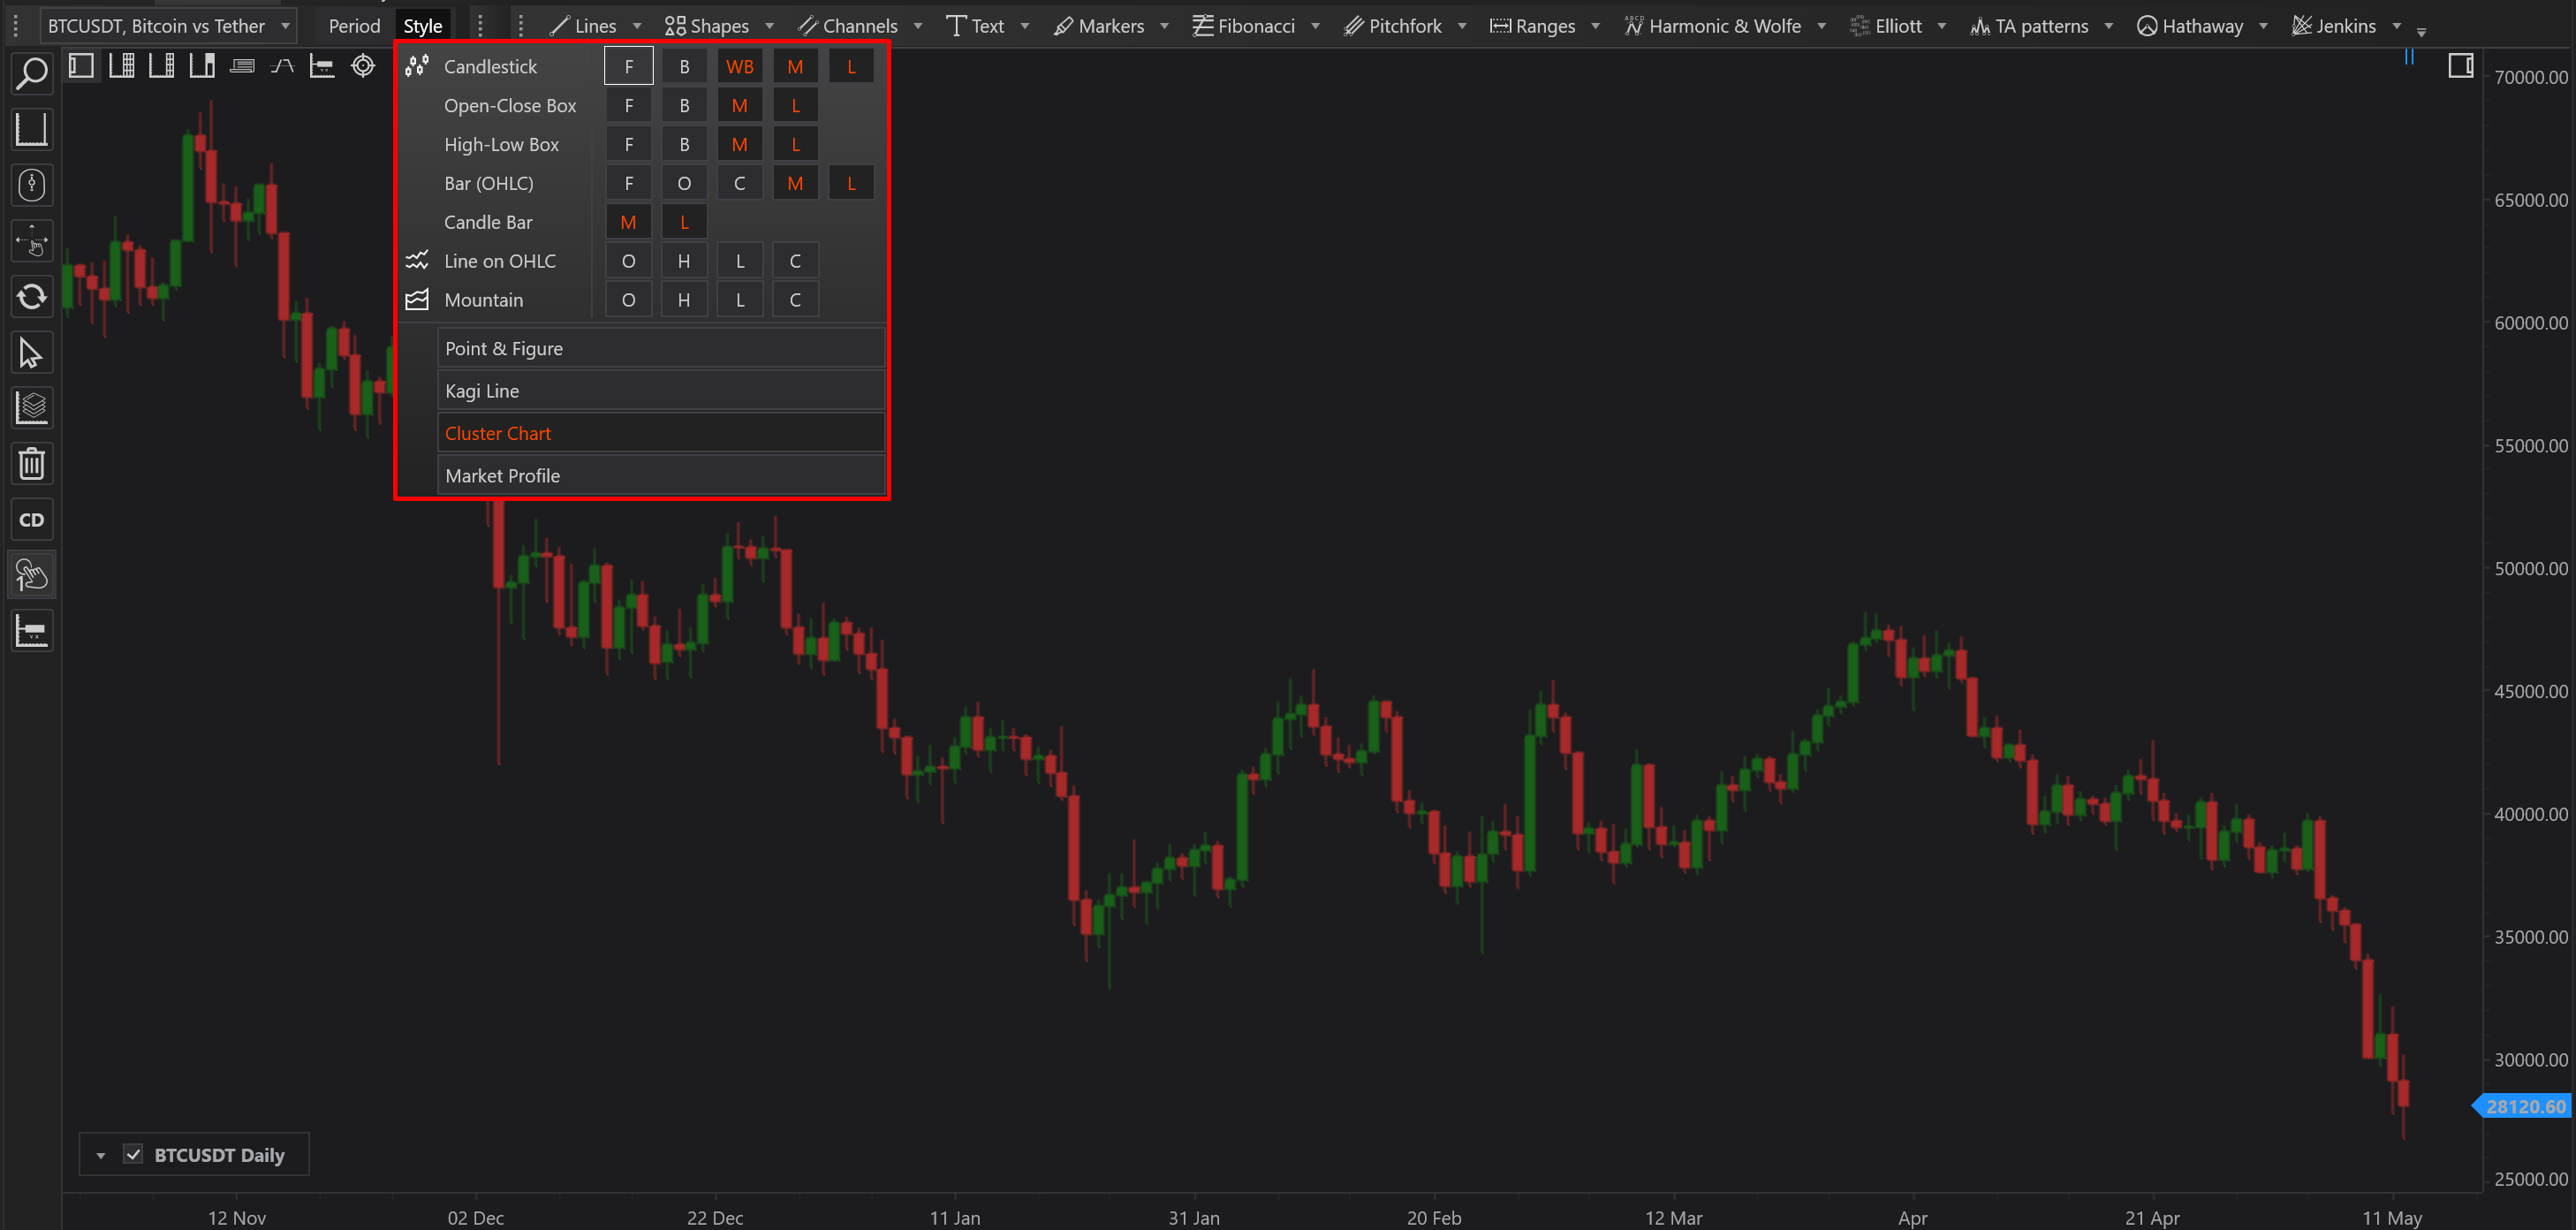Viewport: 2576px width, 1230px height.
Task: Select Mountain C style option
Action: [795, 300]
